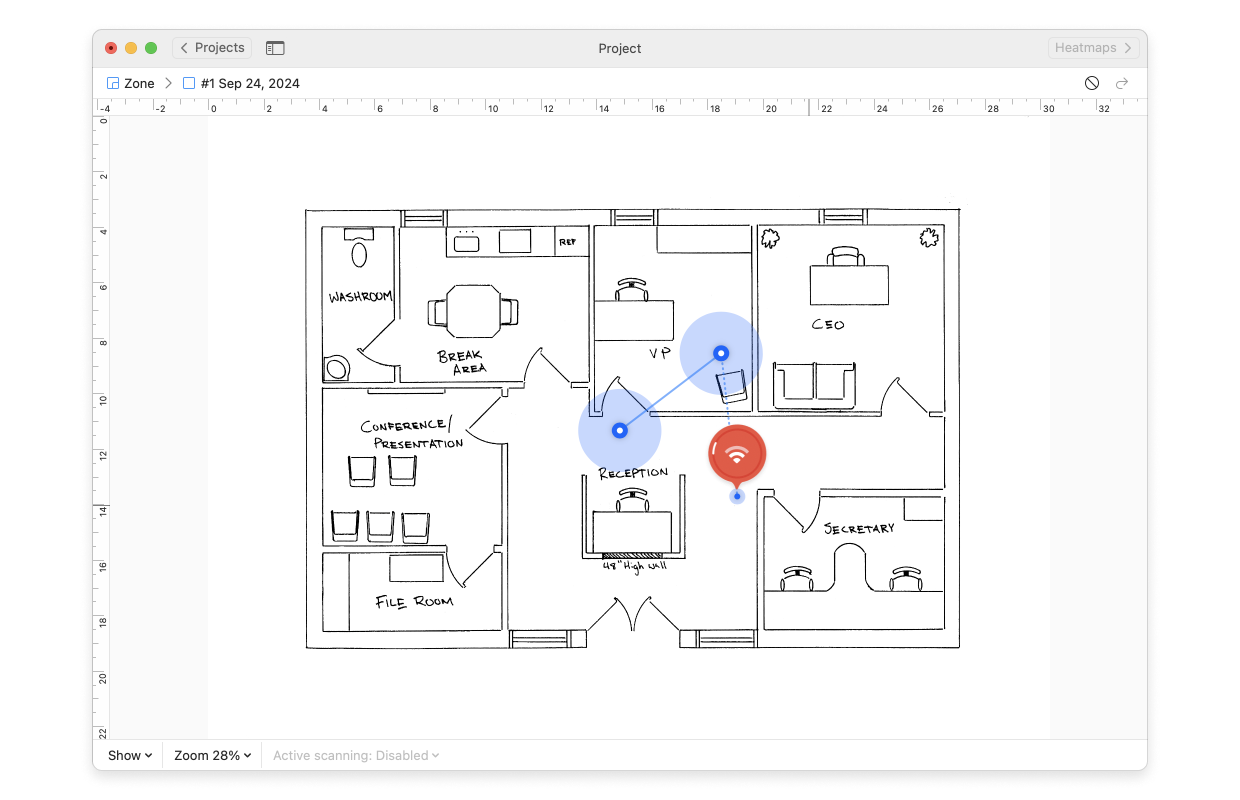Image resolution: width=1240 pixels, height=800 pixels.
Task: Click small blue dot below Wi-Fi pin
Action: pyautogui.click(x=737, y=496)
